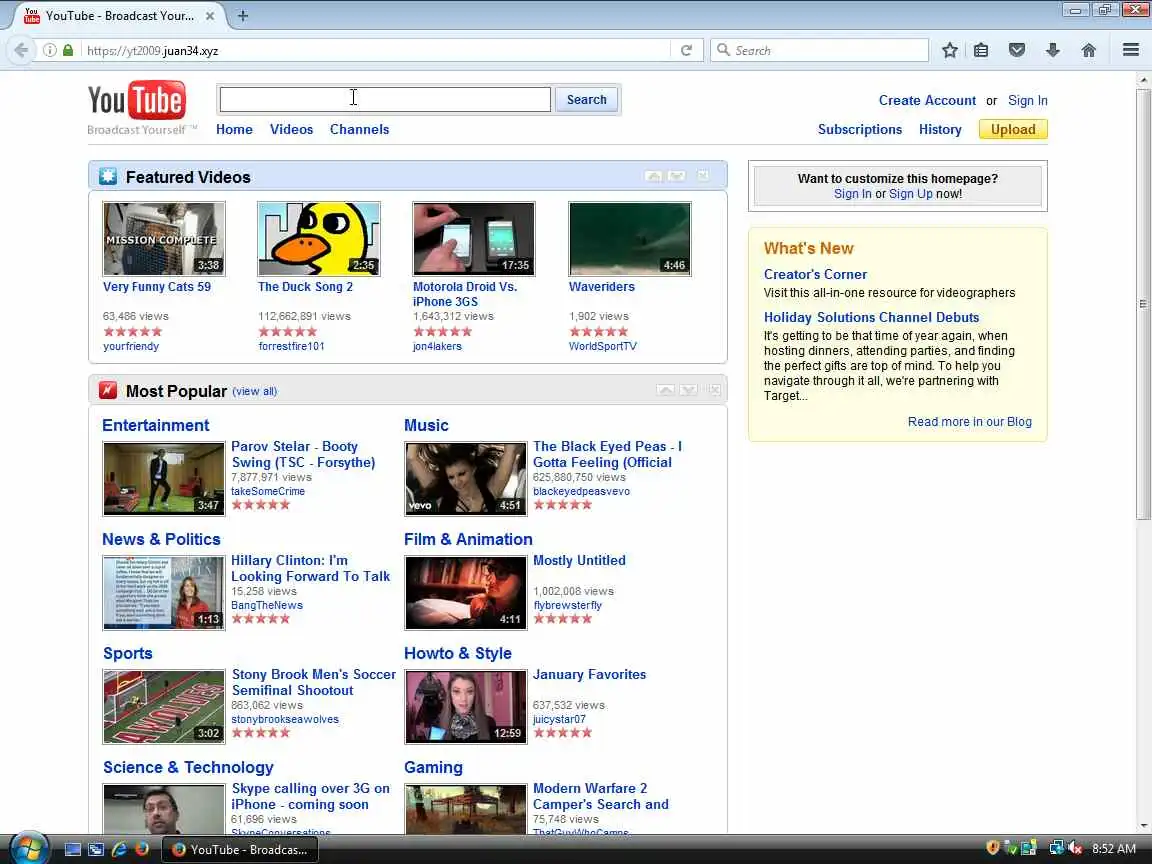1152x864 pixels.
Task: Move Most Popular module down
Action: [x=688, y=389]
